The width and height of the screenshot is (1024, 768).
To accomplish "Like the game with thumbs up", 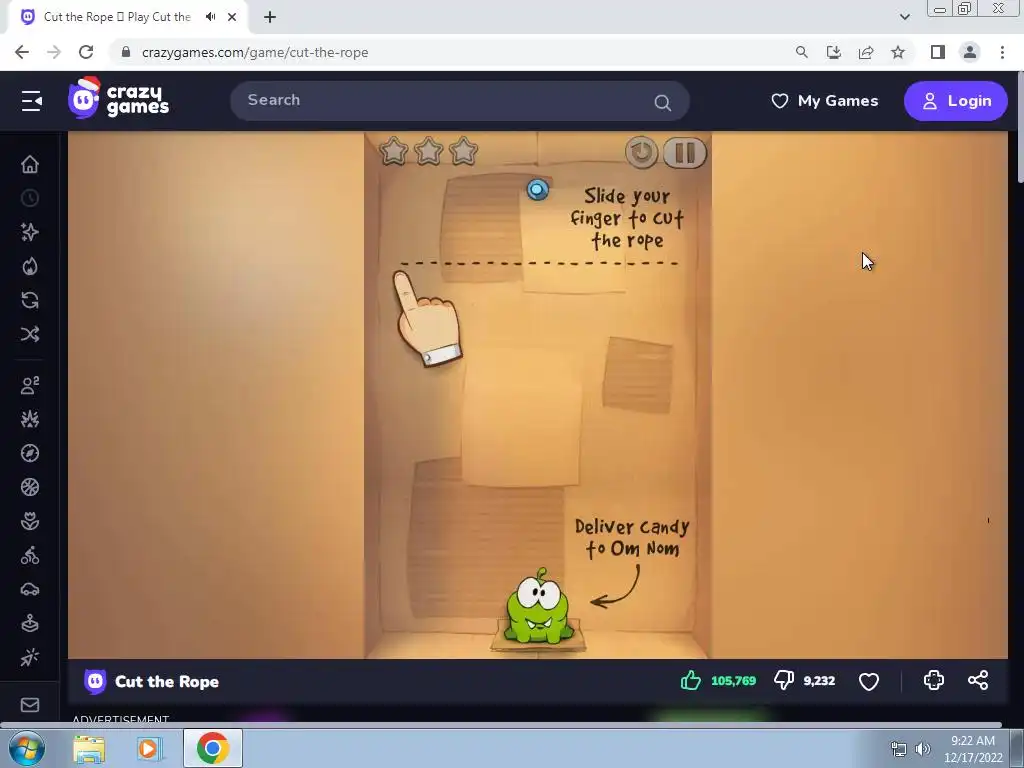I will [690, 680].
